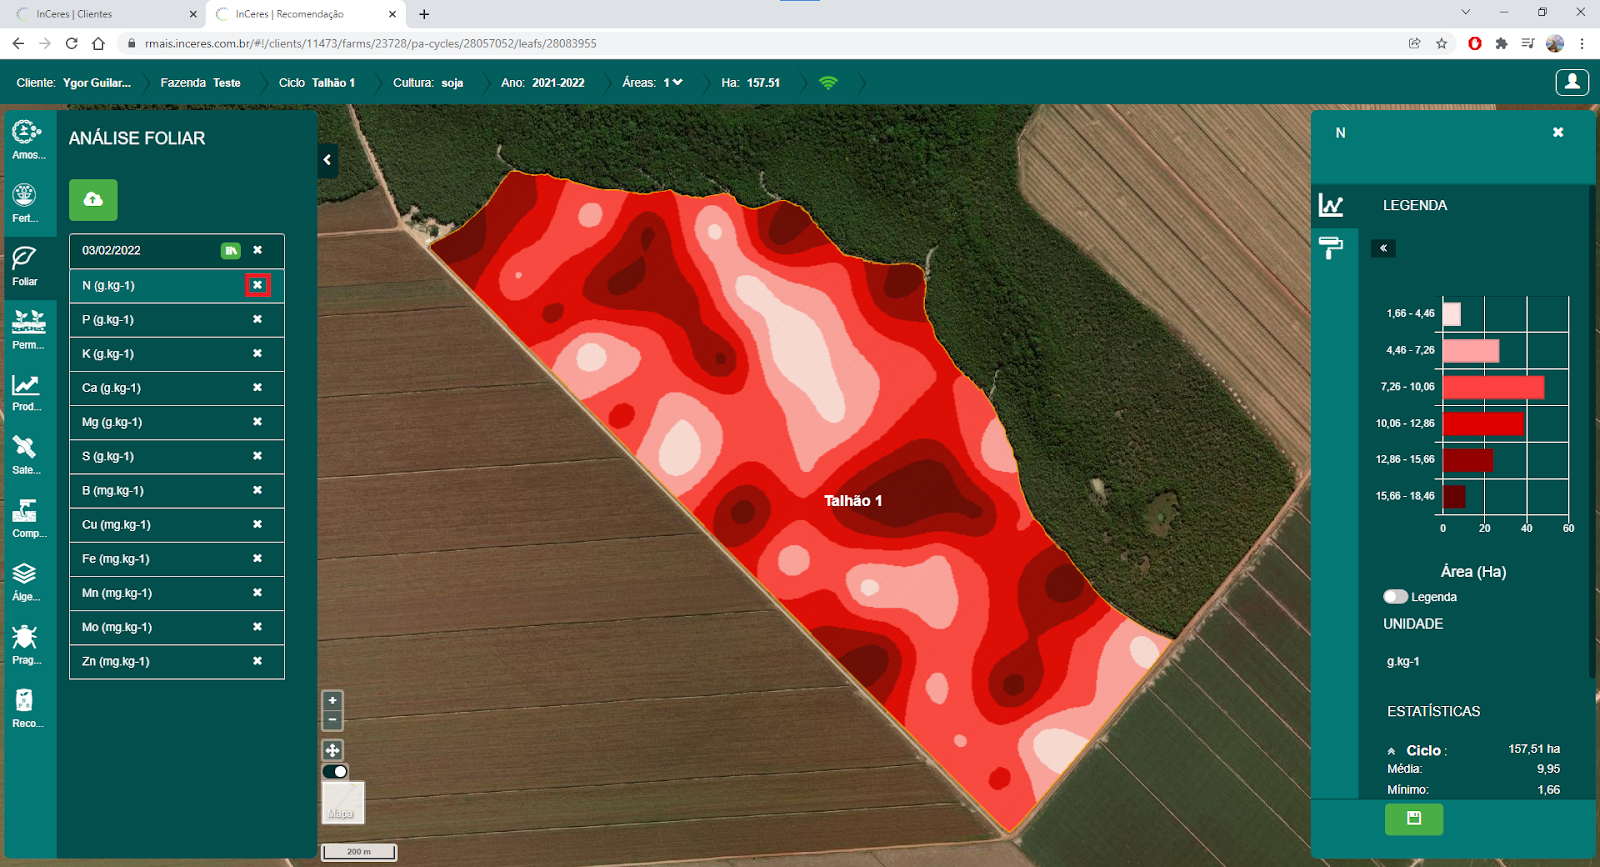Click the green cloud upload button

(93, 200)
